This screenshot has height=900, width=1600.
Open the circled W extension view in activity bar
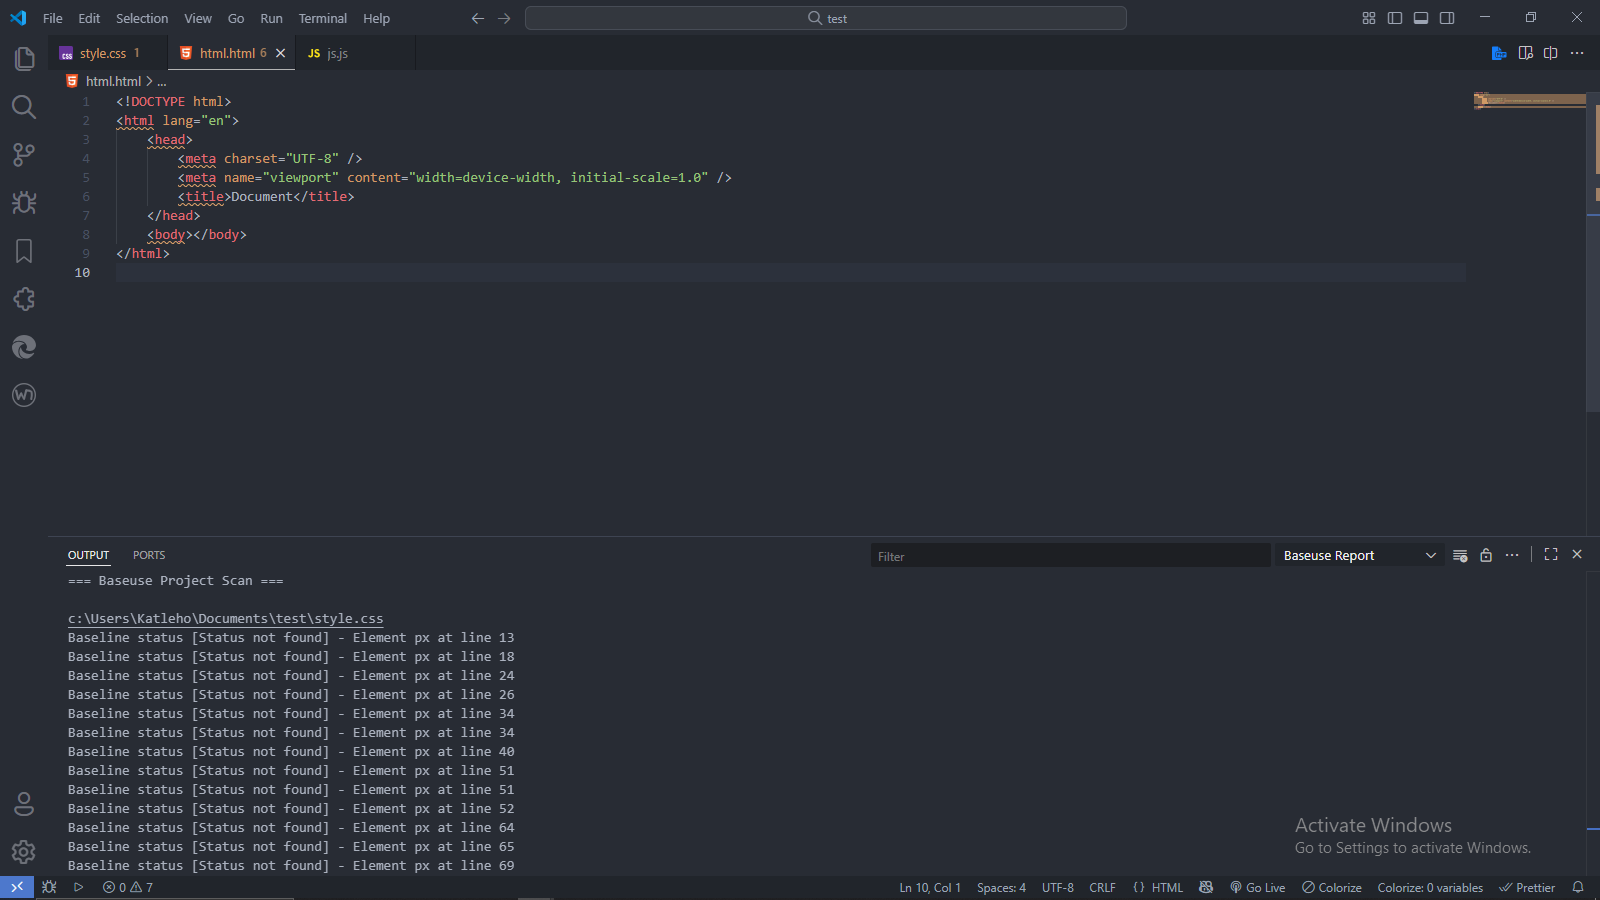click(x=24, y=395)
